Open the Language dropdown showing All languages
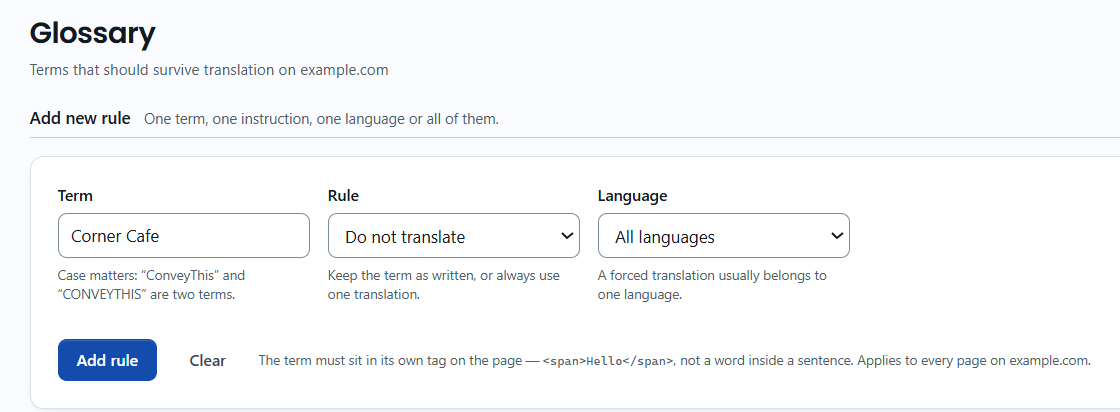1120x412 pixels. point(724,236)
